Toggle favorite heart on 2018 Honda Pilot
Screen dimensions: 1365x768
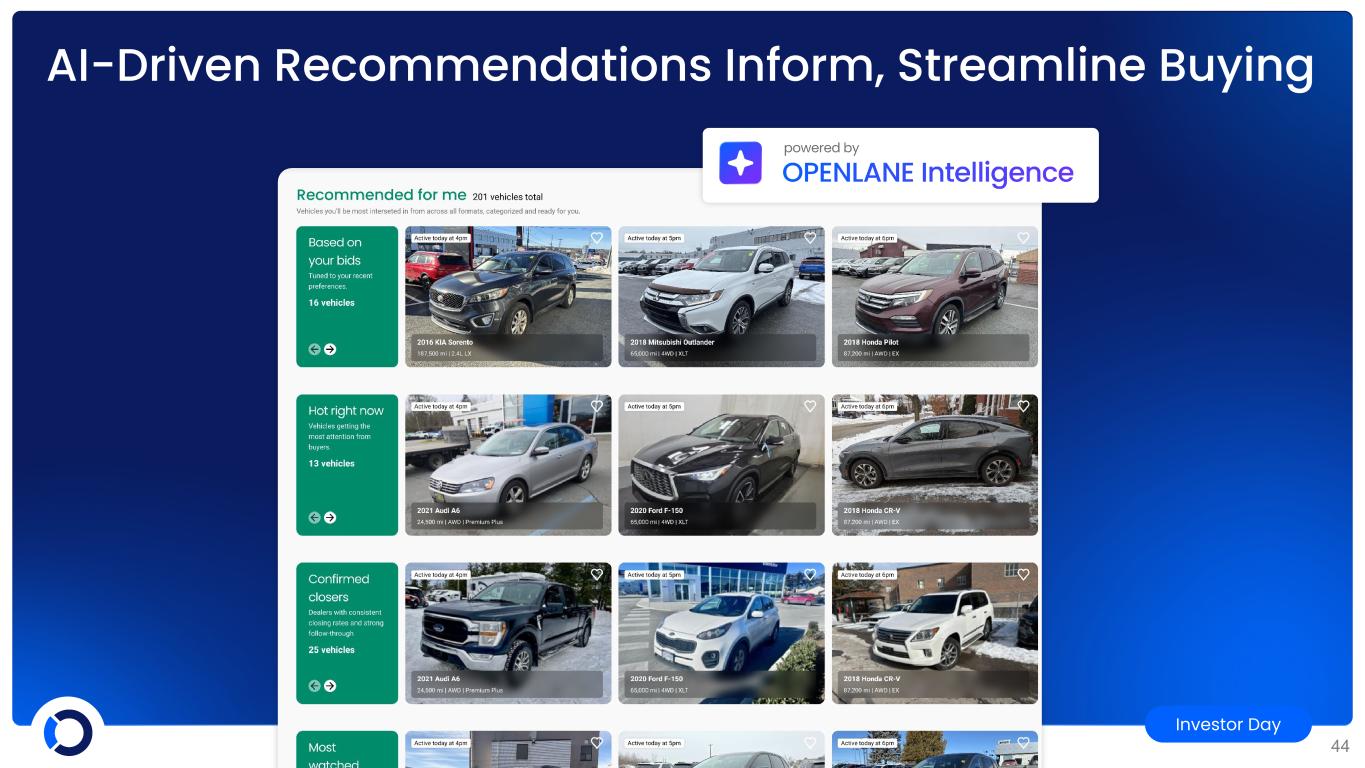click(1023, 238)
